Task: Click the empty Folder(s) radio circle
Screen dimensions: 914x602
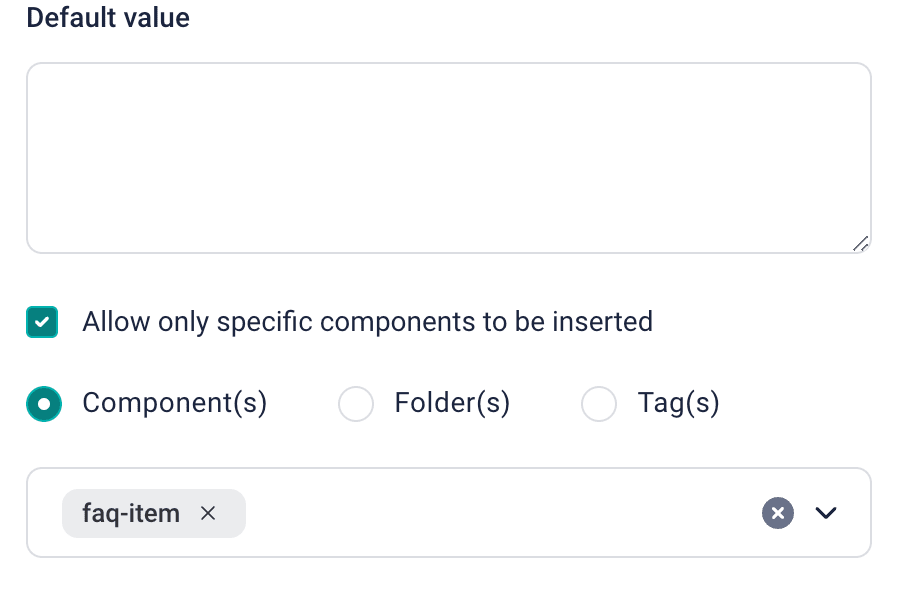Action: point(356,404)
